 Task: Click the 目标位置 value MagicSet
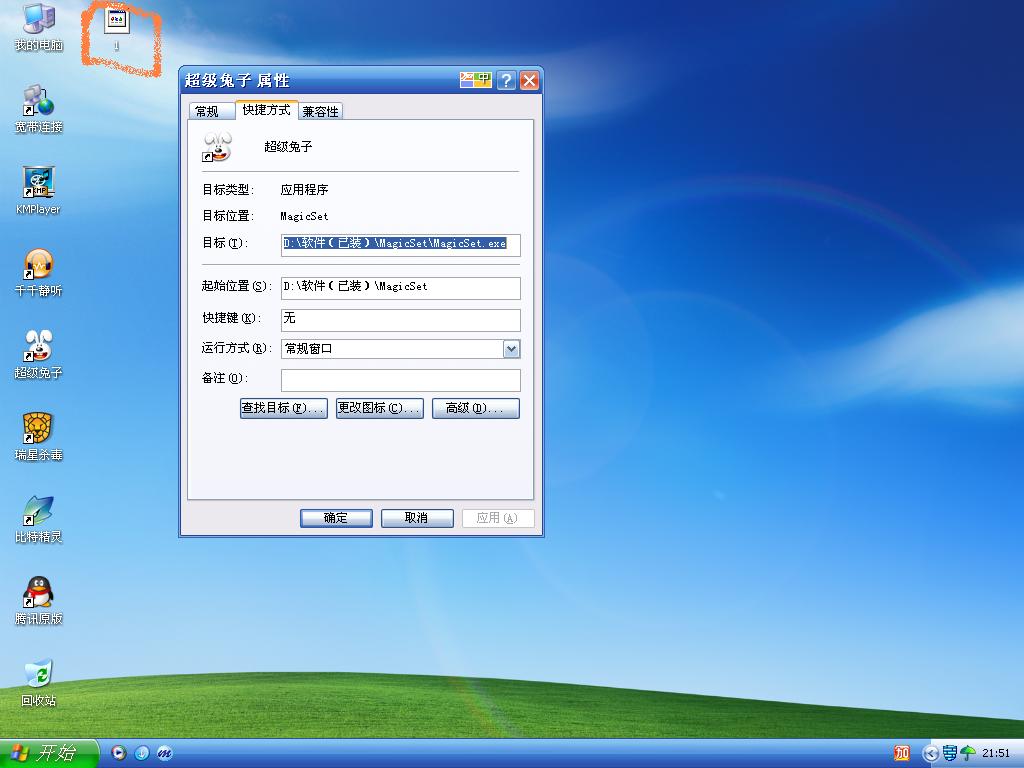coord(304,216)
